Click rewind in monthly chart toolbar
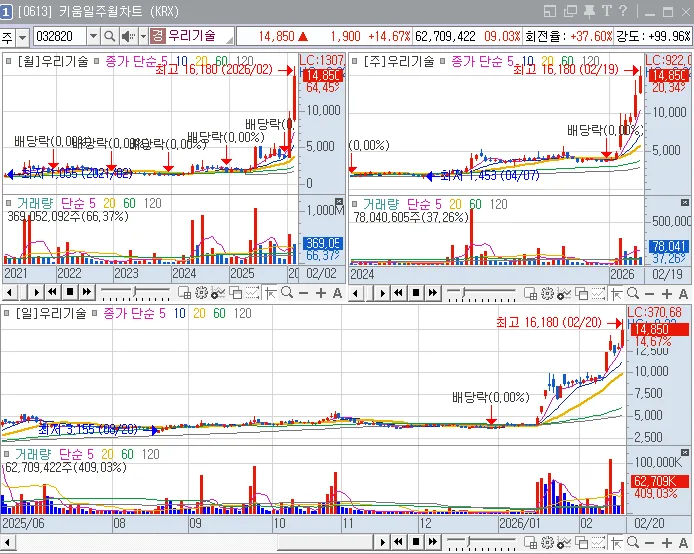This screenshot has height=554, width=694. coord(53,292)
